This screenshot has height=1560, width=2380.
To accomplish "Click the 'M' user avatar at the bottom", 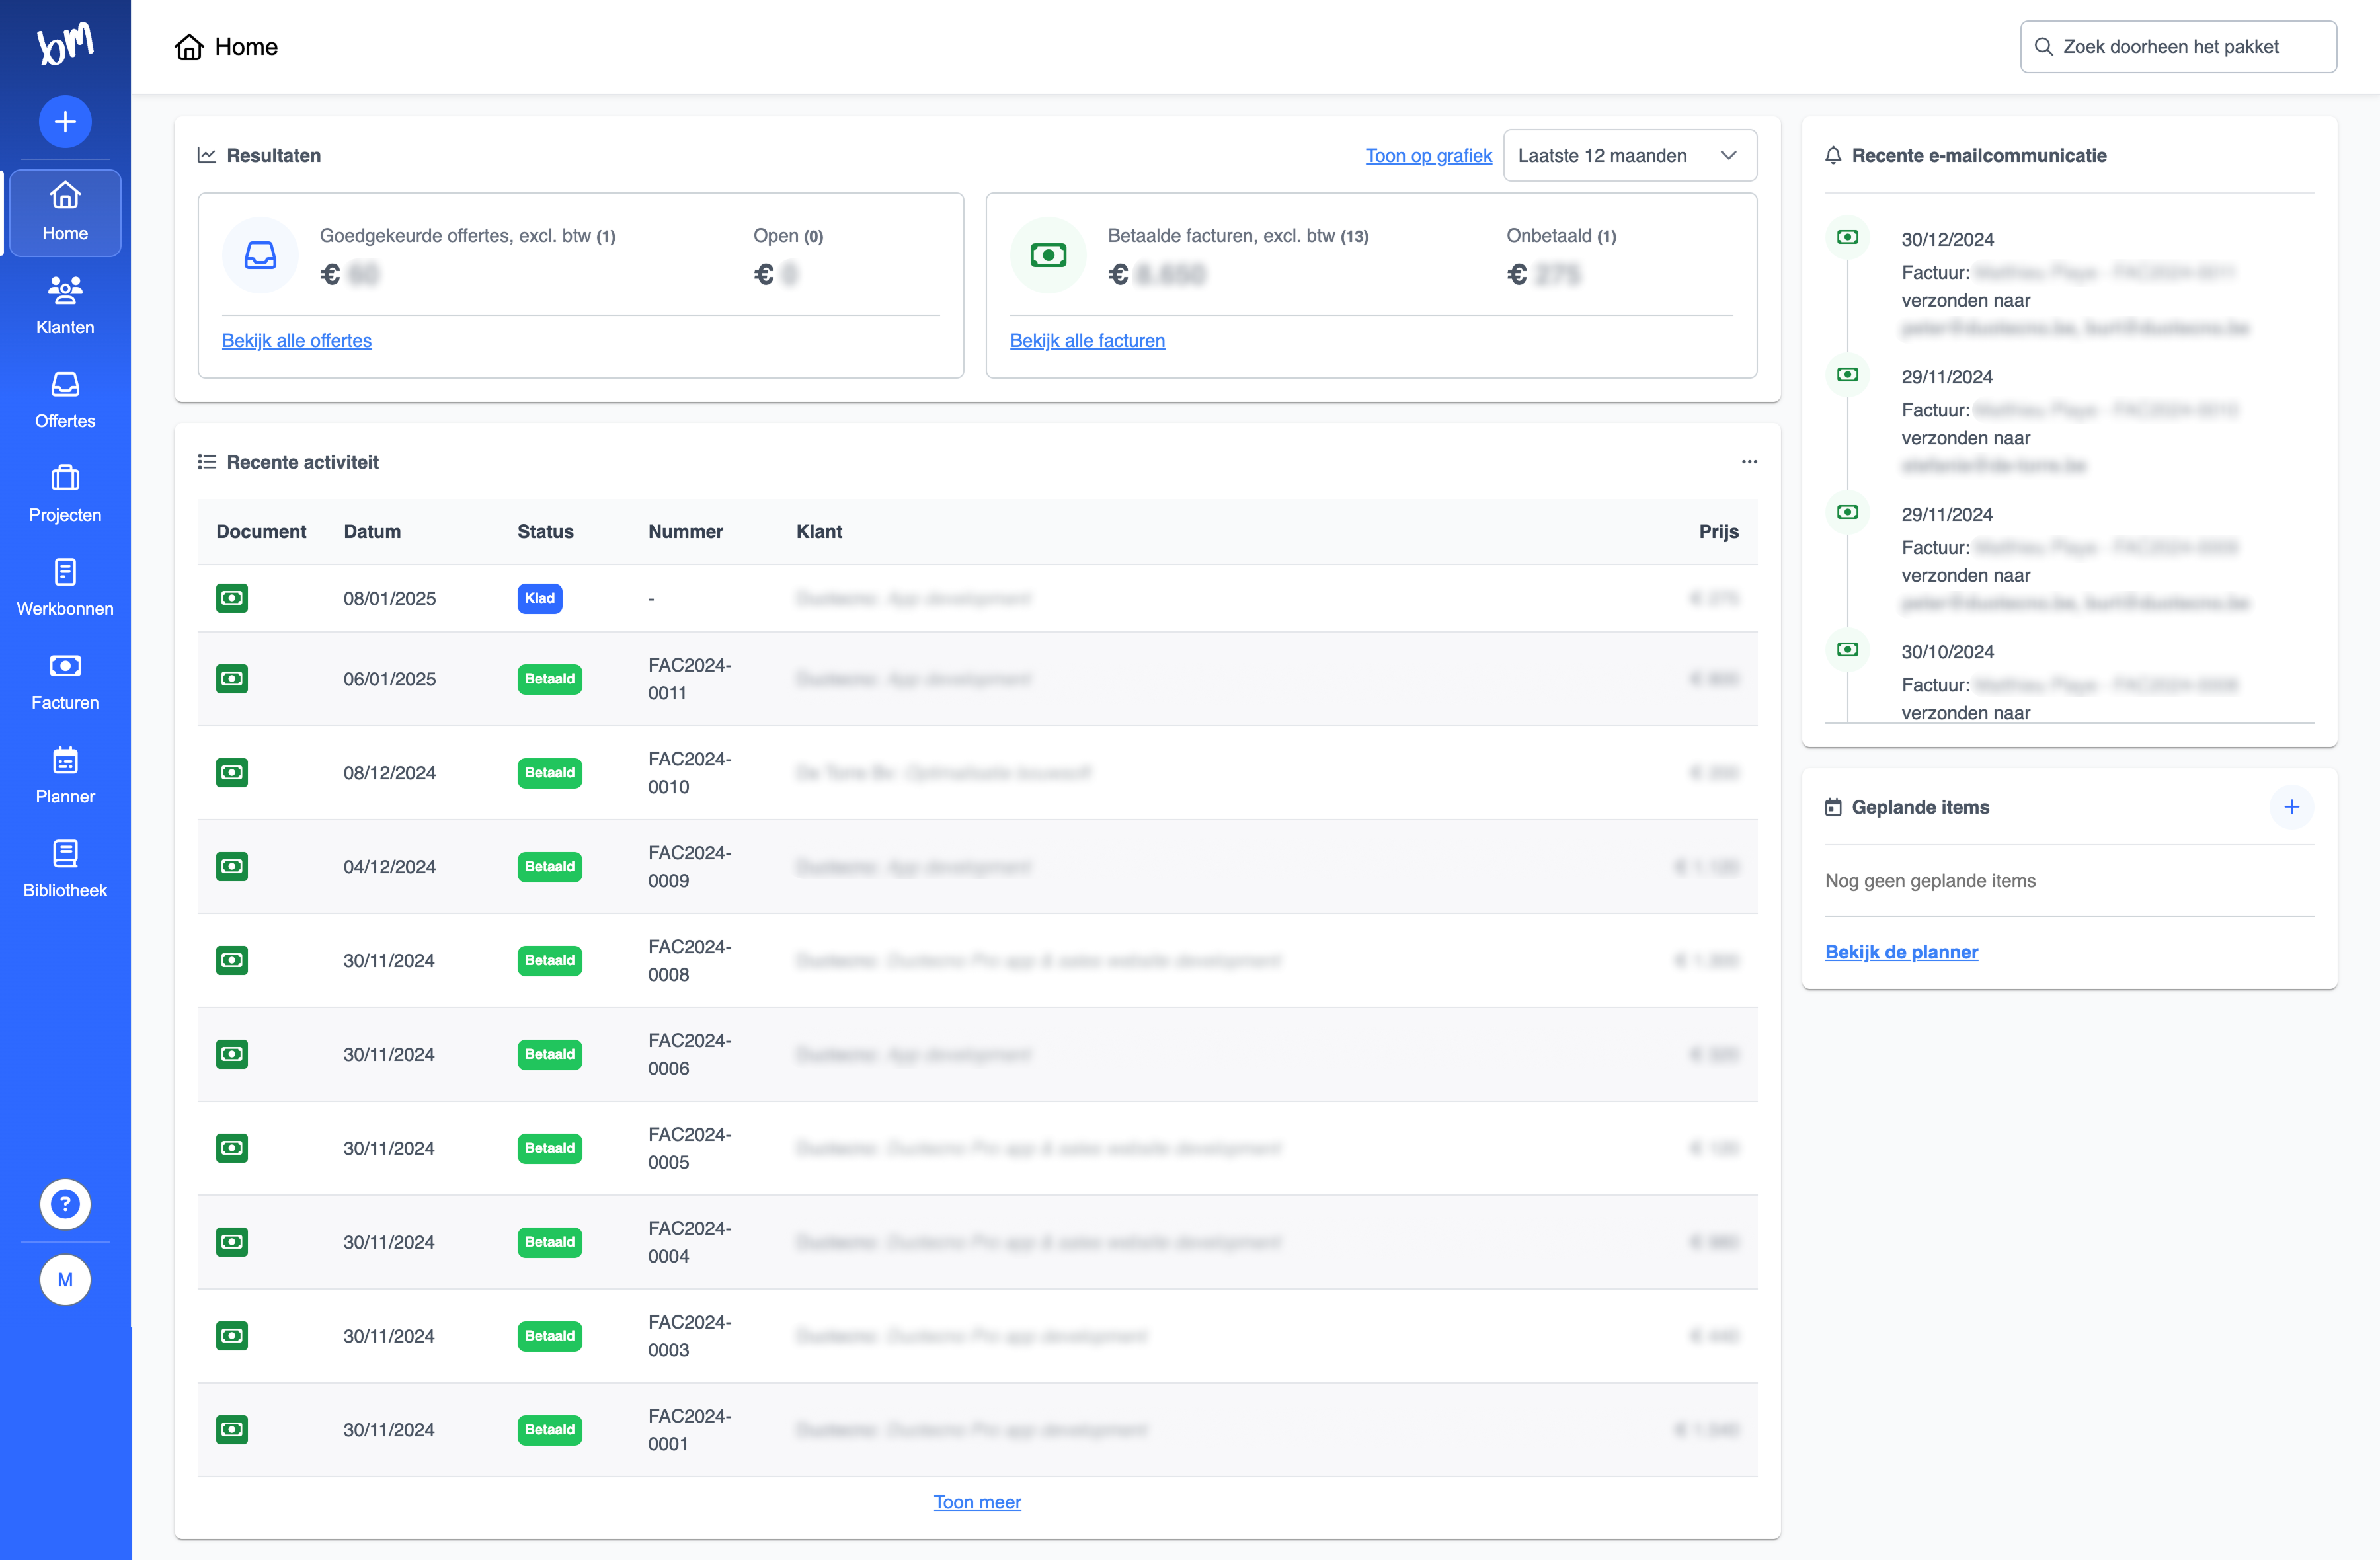I will [x=64, y=1279].
